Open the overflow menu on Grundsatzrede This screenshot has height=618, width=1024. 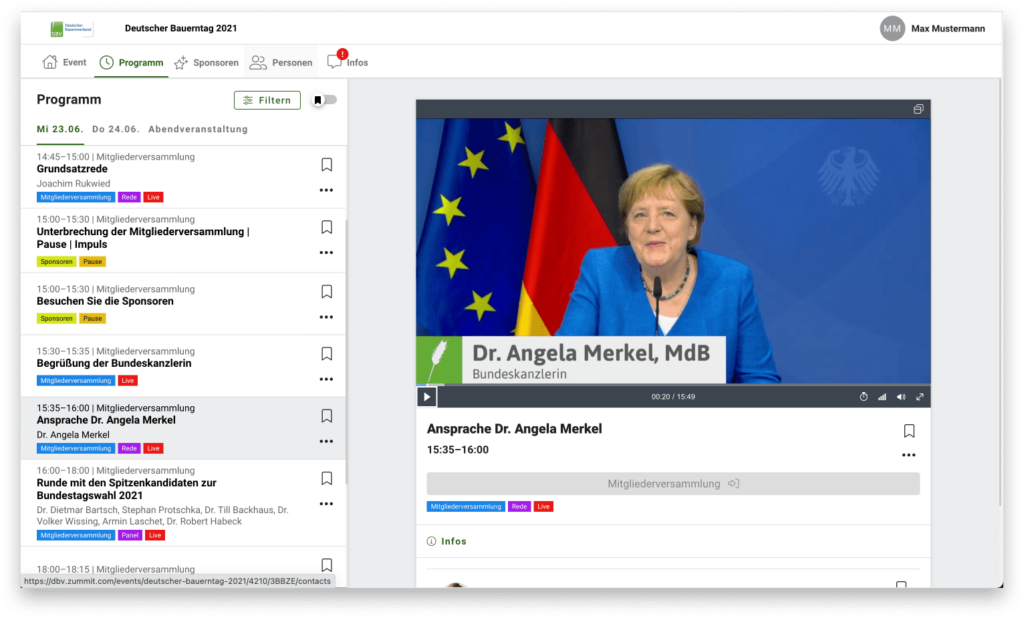(x=325, y=190)
